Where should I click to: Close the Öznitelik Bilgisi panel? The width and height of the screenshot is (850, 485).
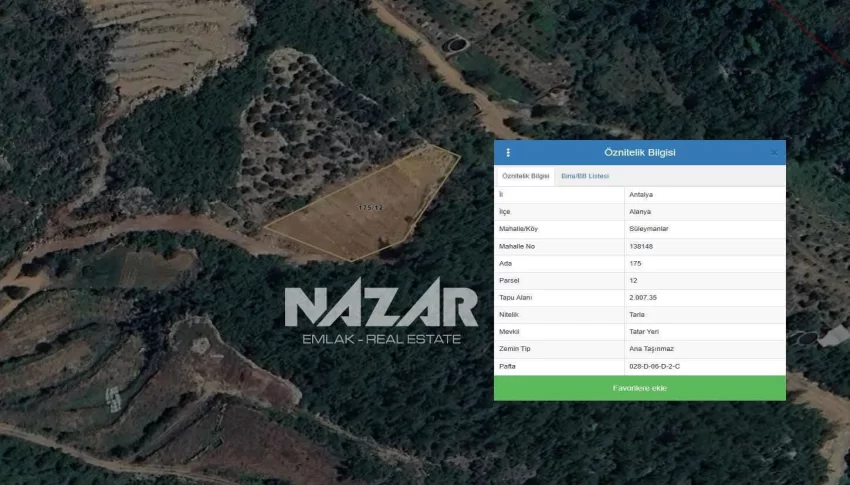[x=774, y=153]
